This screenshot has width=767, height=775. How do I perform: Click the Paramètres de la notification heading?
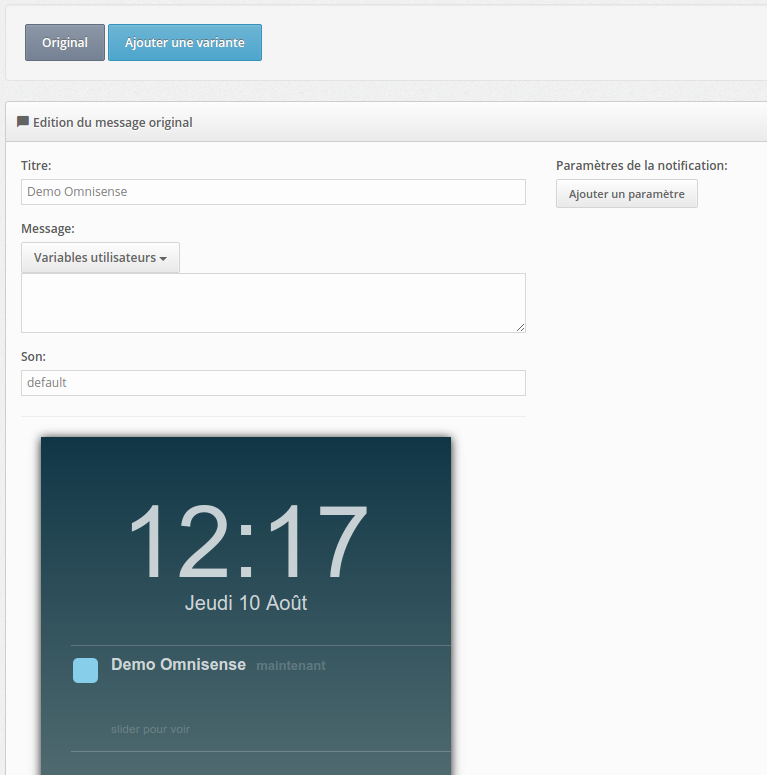coord(641,165)
